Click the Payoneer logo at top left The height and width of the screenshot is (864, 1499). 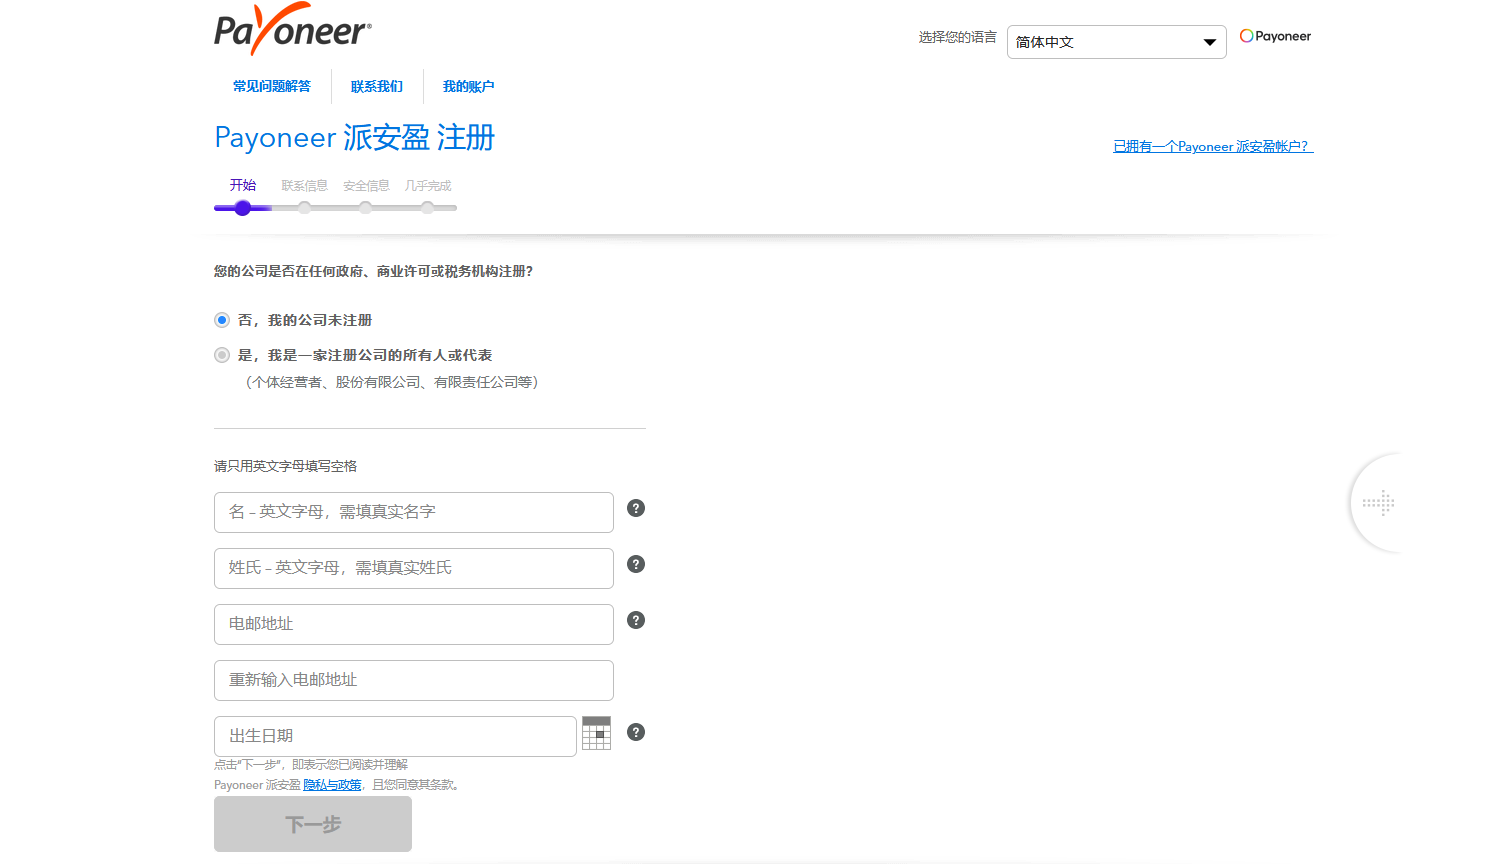(x=293, y=29)
